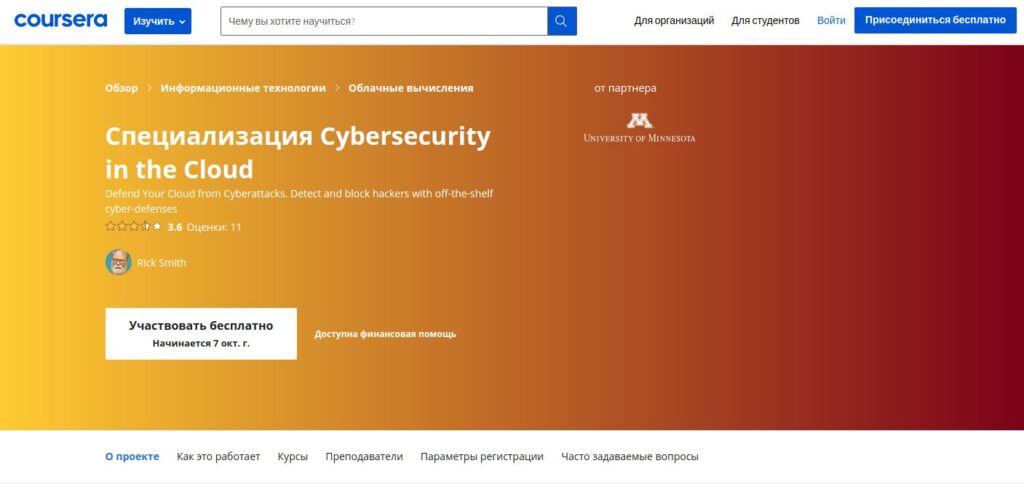Click the star rating icons
The image size is (1024, 490).
(133, 227)
